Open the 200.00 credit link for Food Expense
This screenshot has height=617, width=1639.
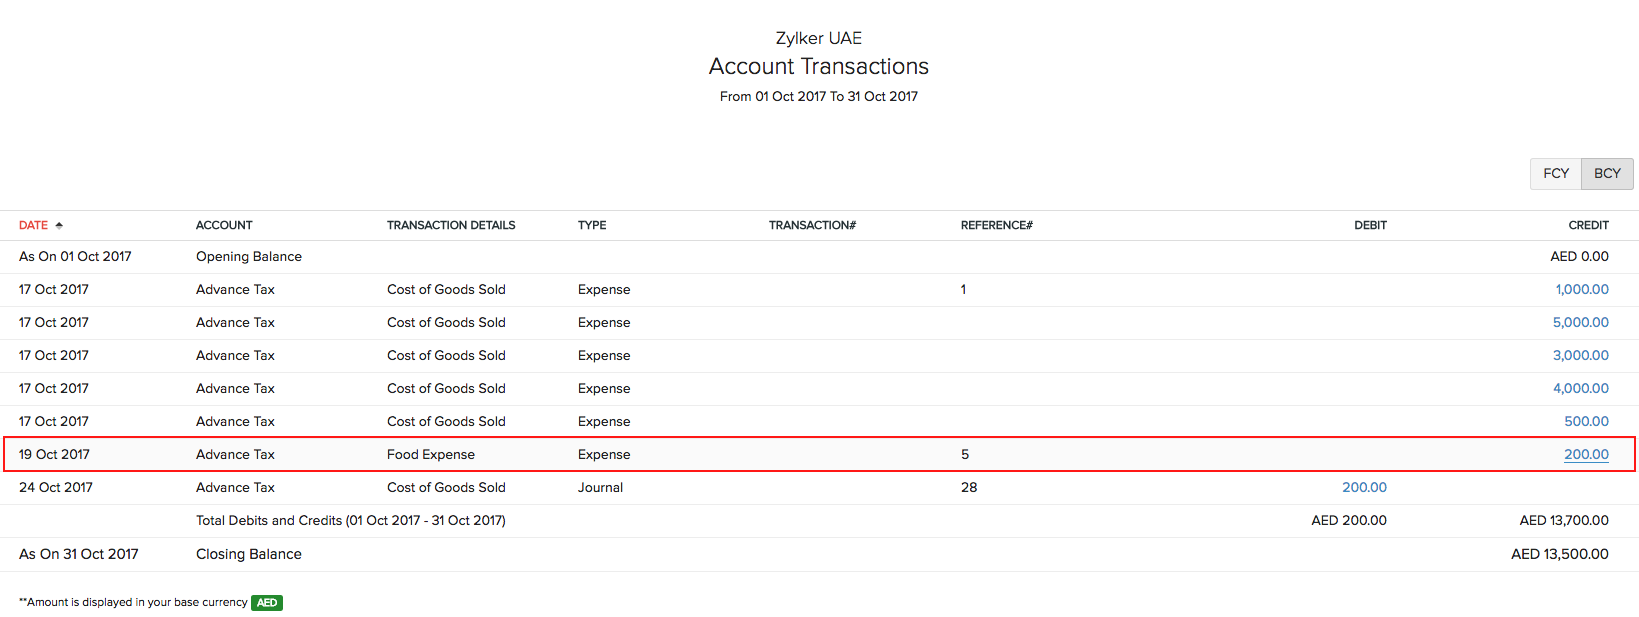click(1586, 455)
